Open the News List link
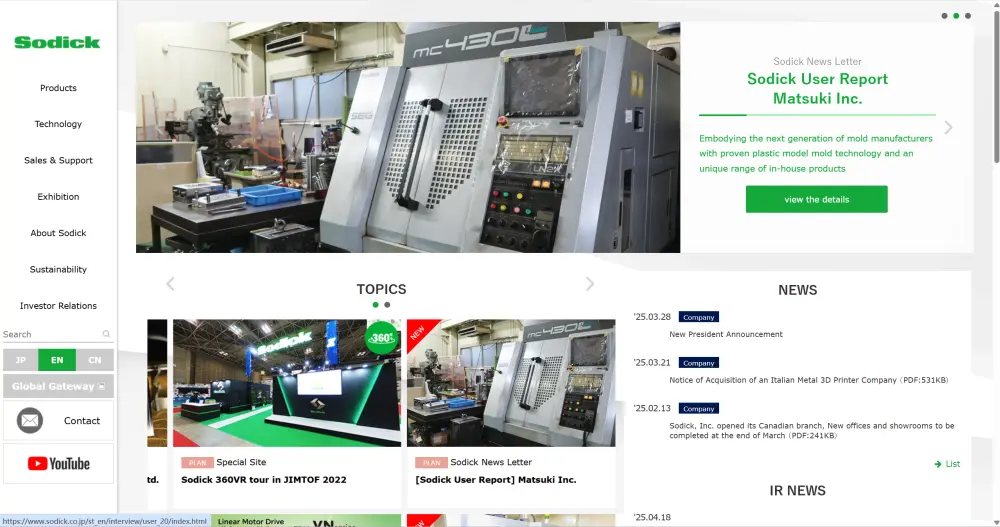Viewport: 1000px width, 527px height. 947,464
